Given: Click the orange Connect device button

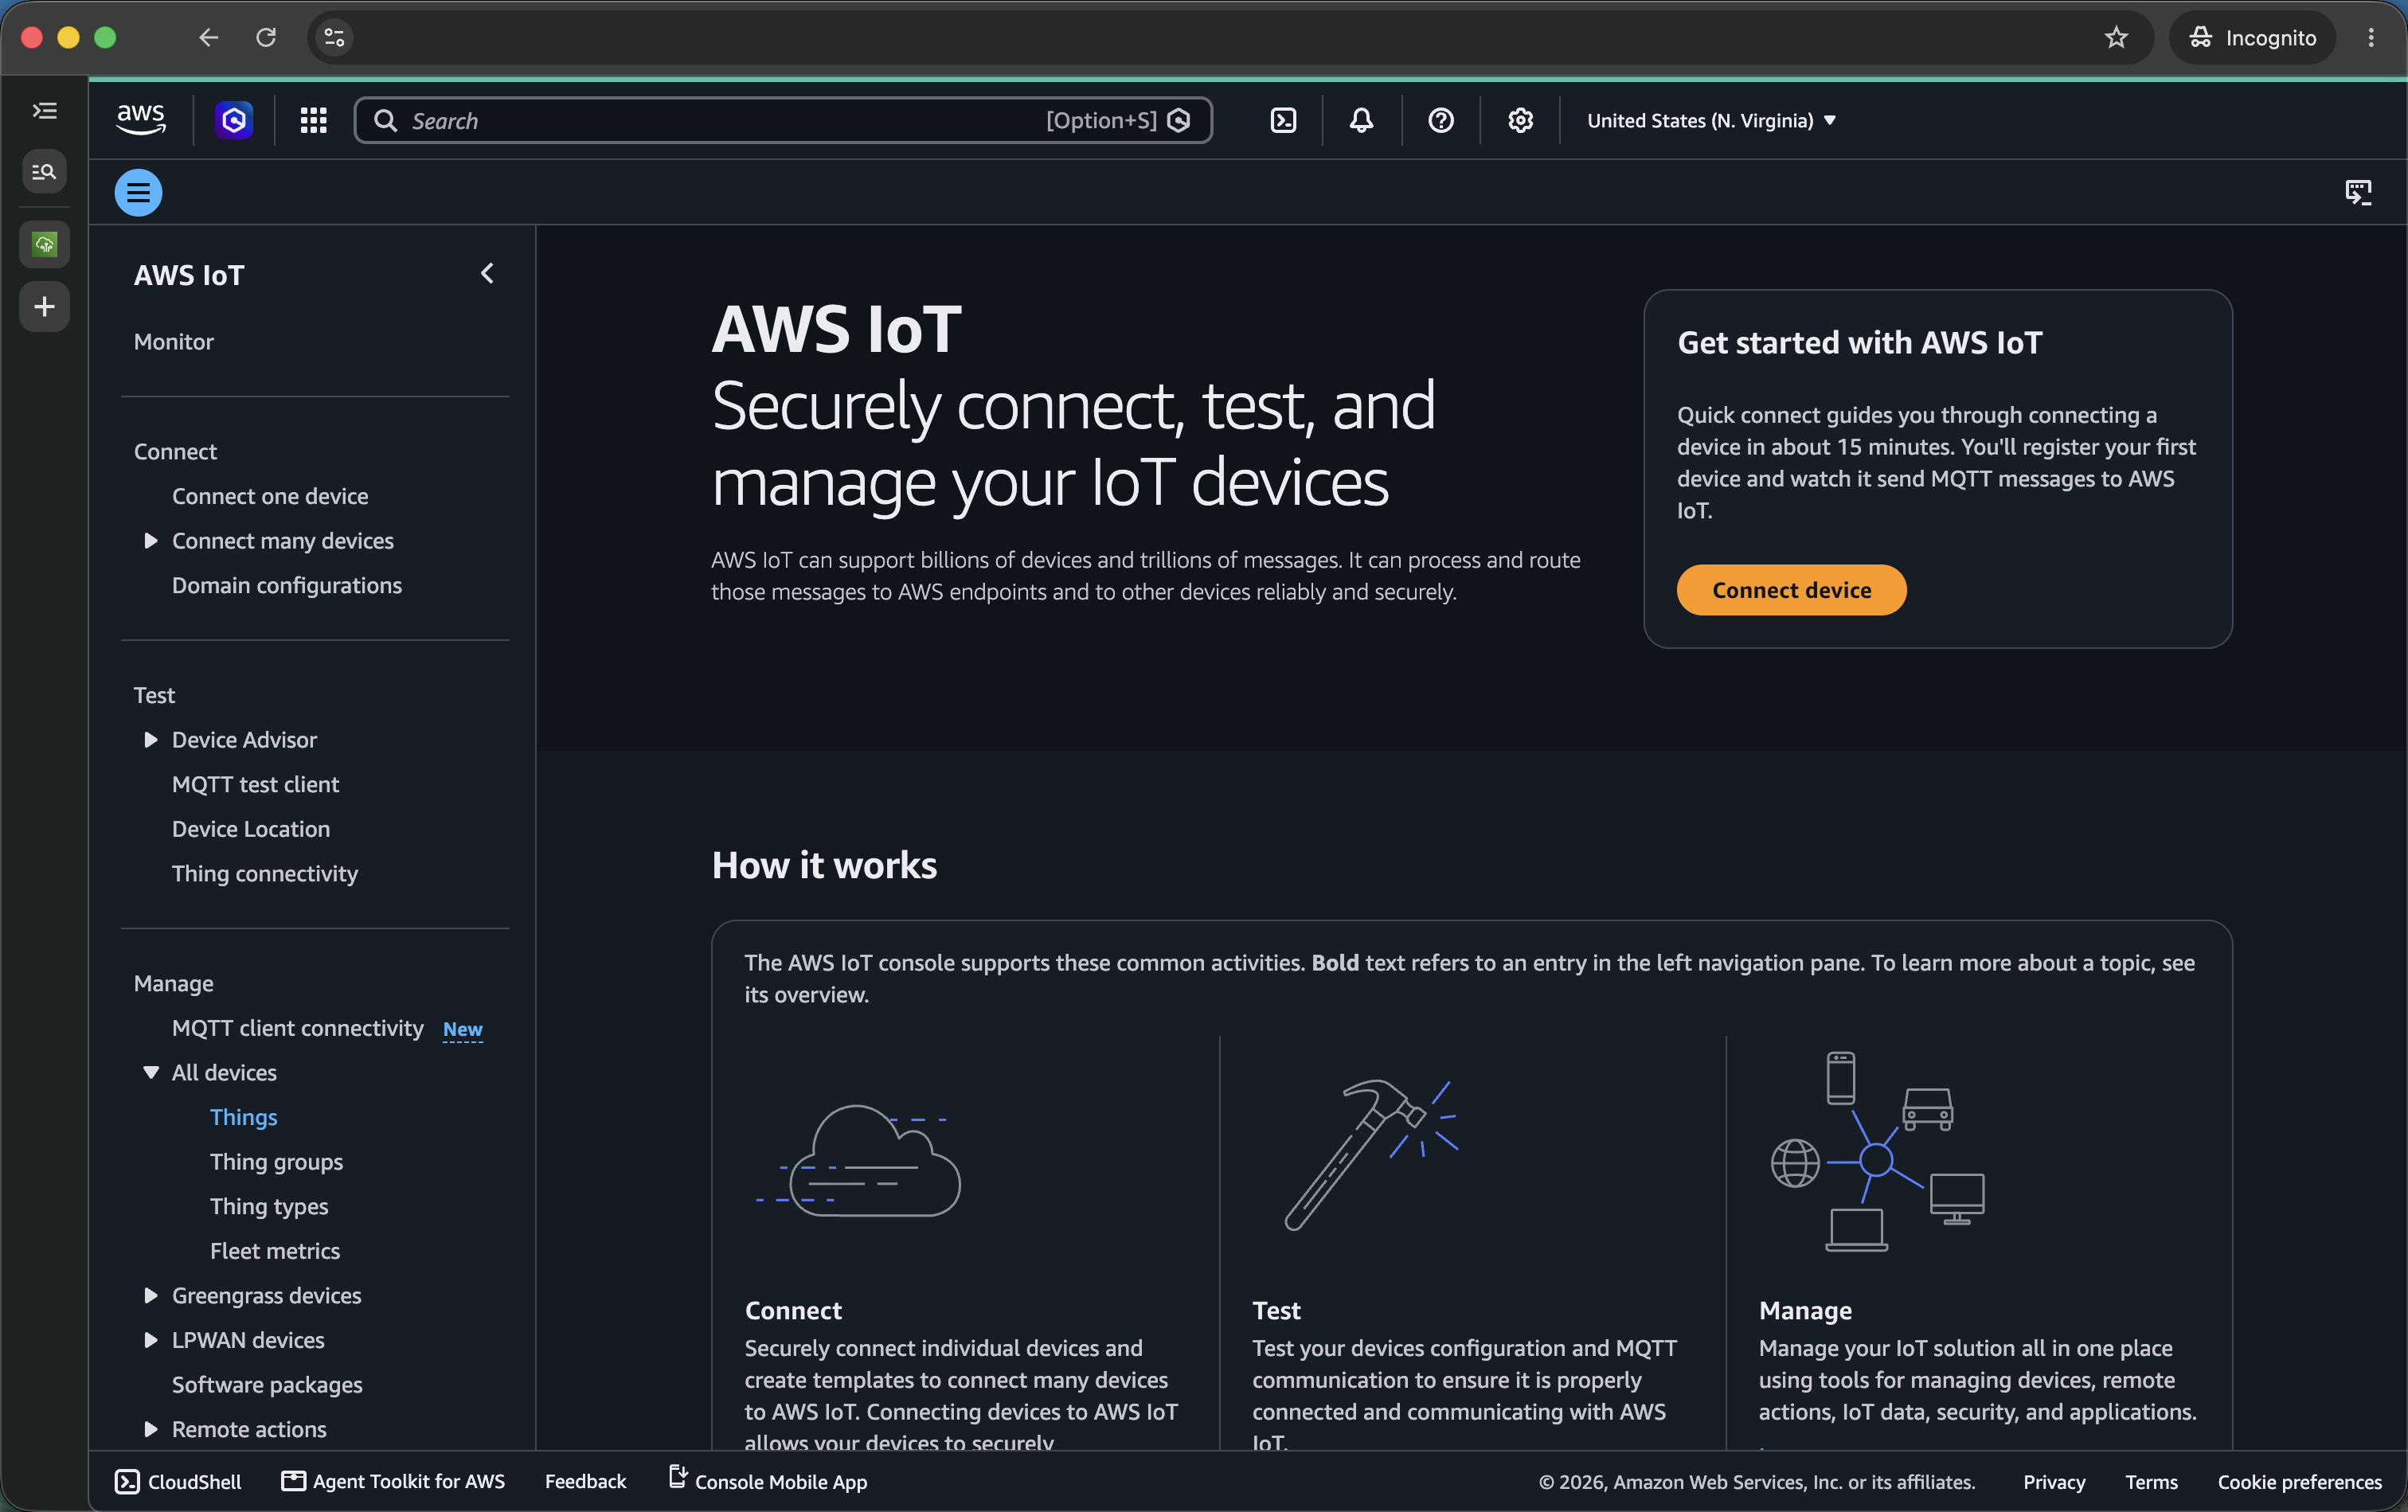Looking at the screenshot, I should coord(1791,590).
